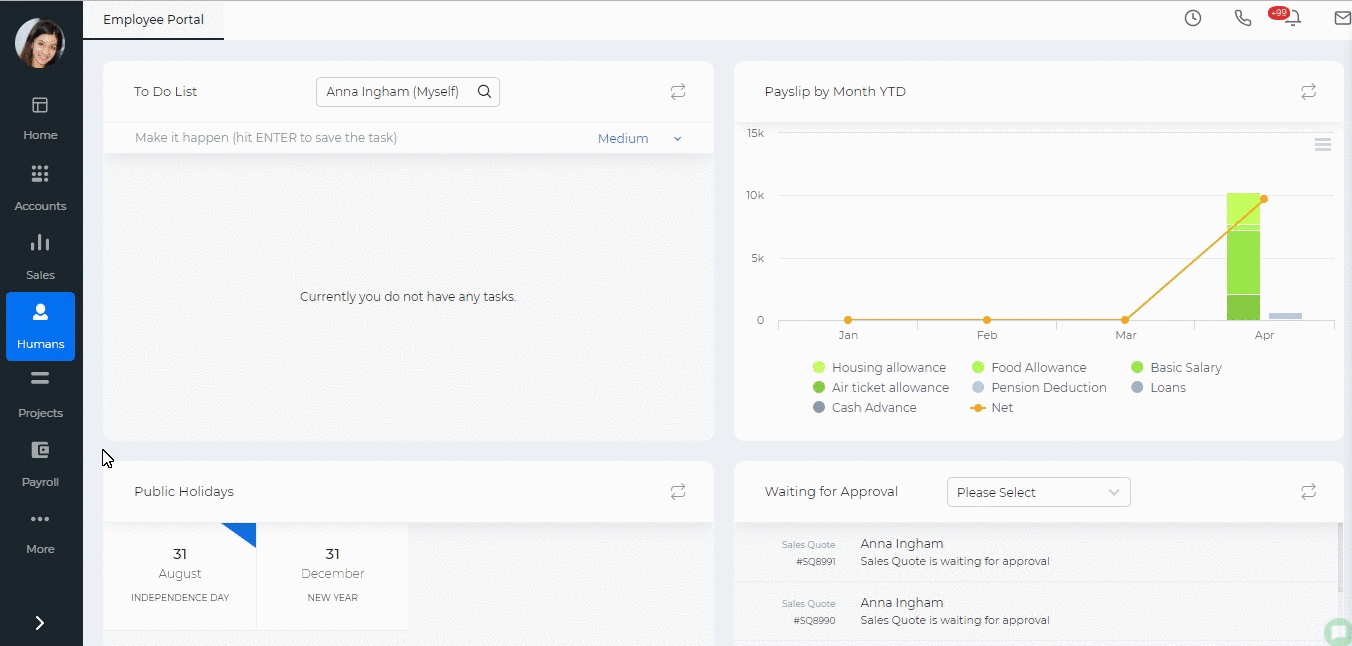The height and width of the screenshot is (646, 1352).
Task: Open the Sales module
Action: click(x=40, y=257)
